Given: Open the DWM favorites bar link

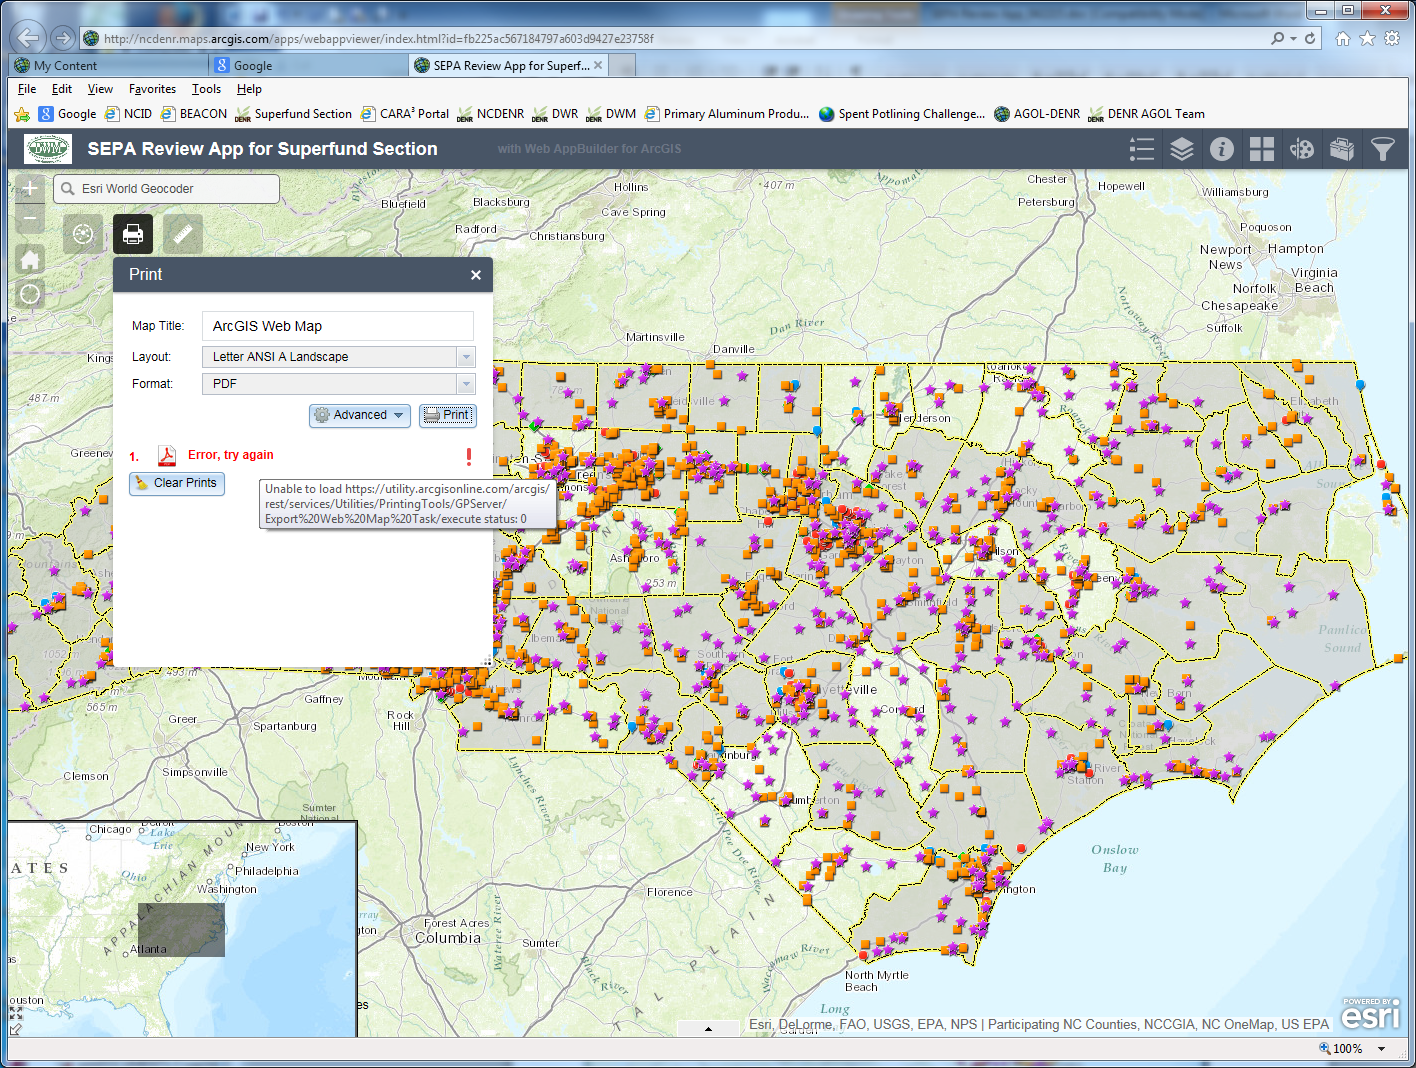Looking at the screenshot, I should 611,114.
